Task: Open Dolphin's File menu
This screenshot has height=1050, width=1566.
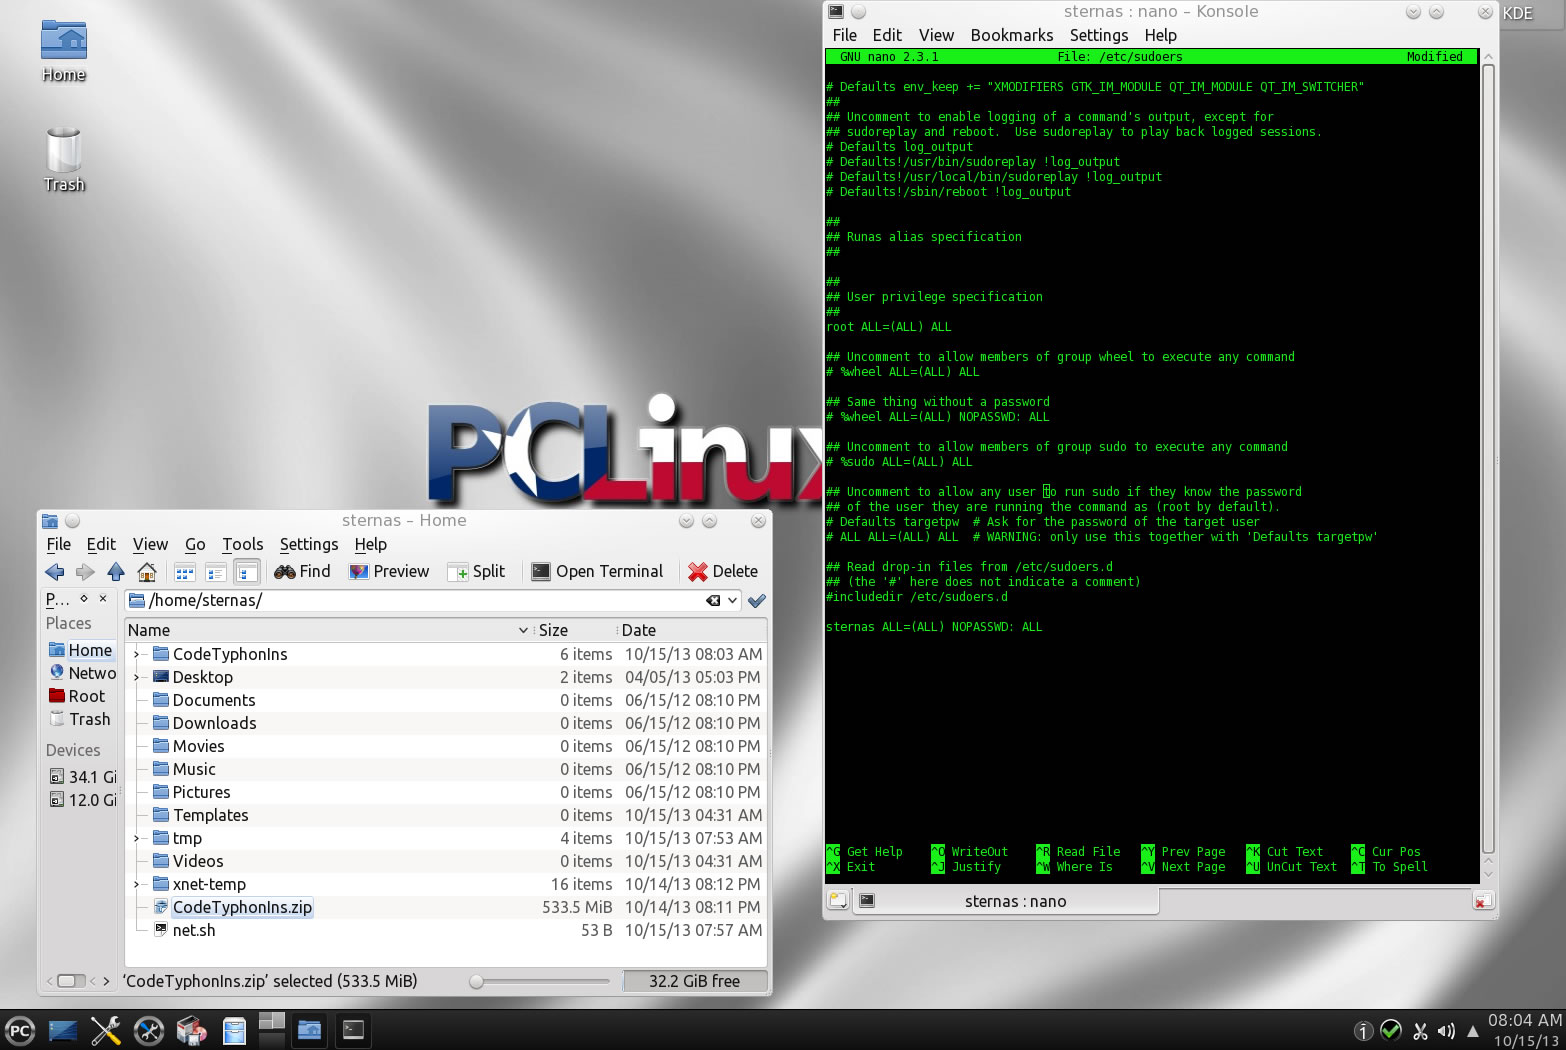Action: coord(59,545)
